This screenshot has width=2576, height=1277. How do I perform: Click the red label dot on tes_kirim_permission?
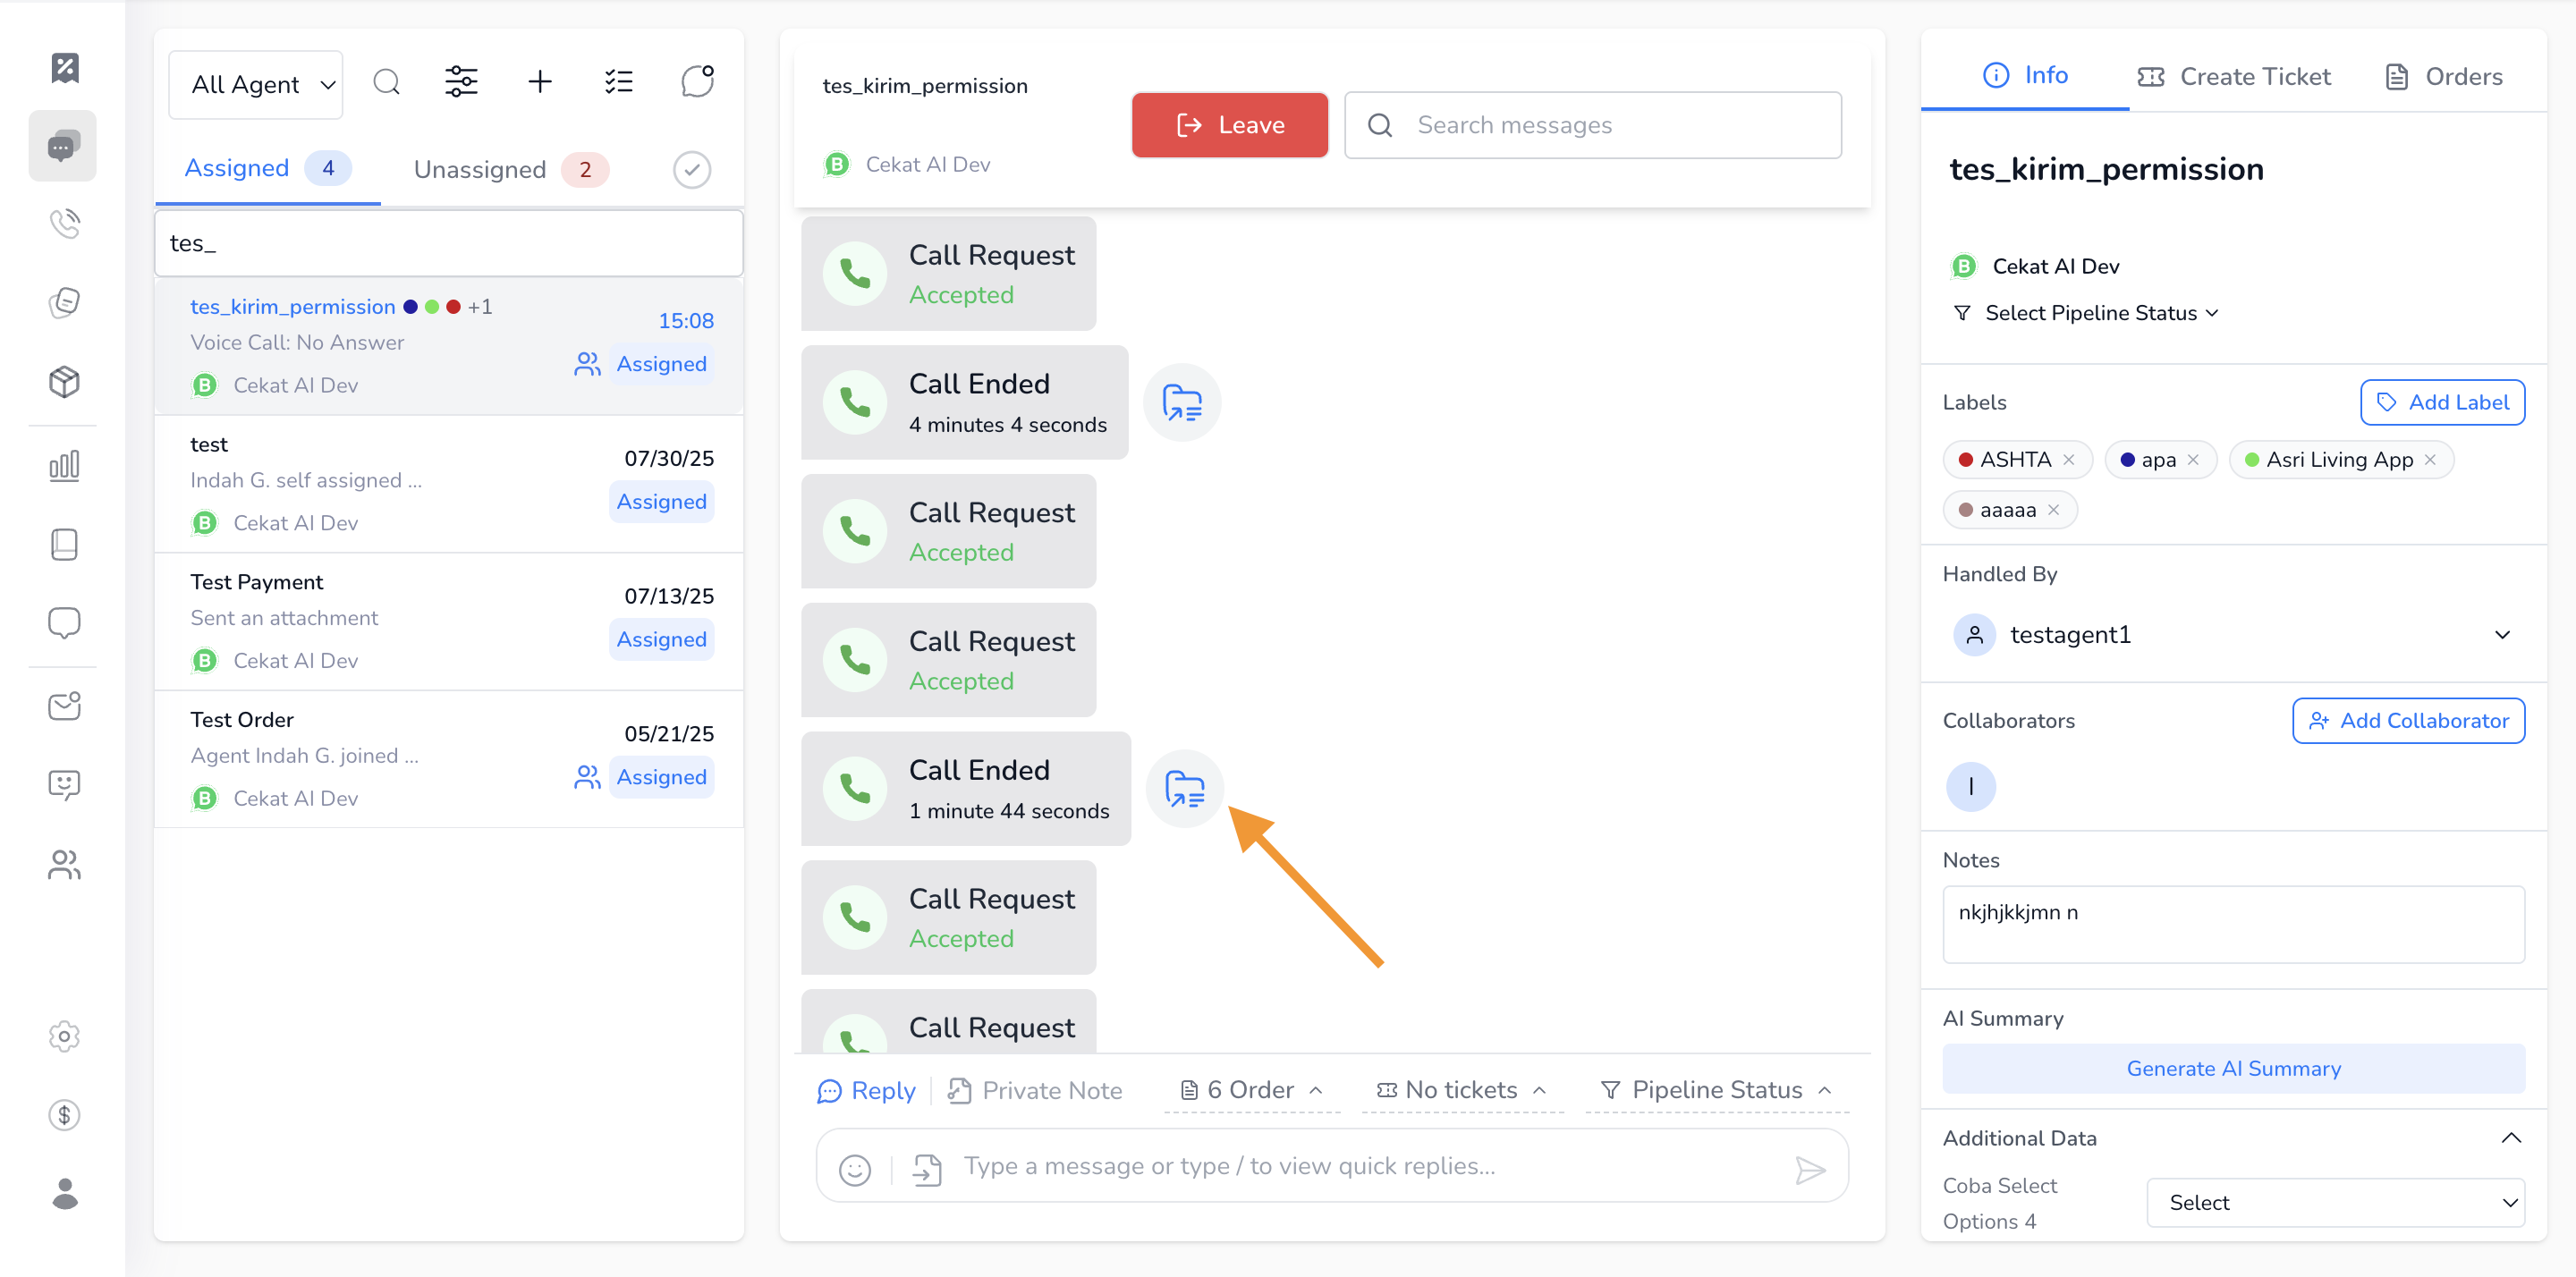click(453, 307)
